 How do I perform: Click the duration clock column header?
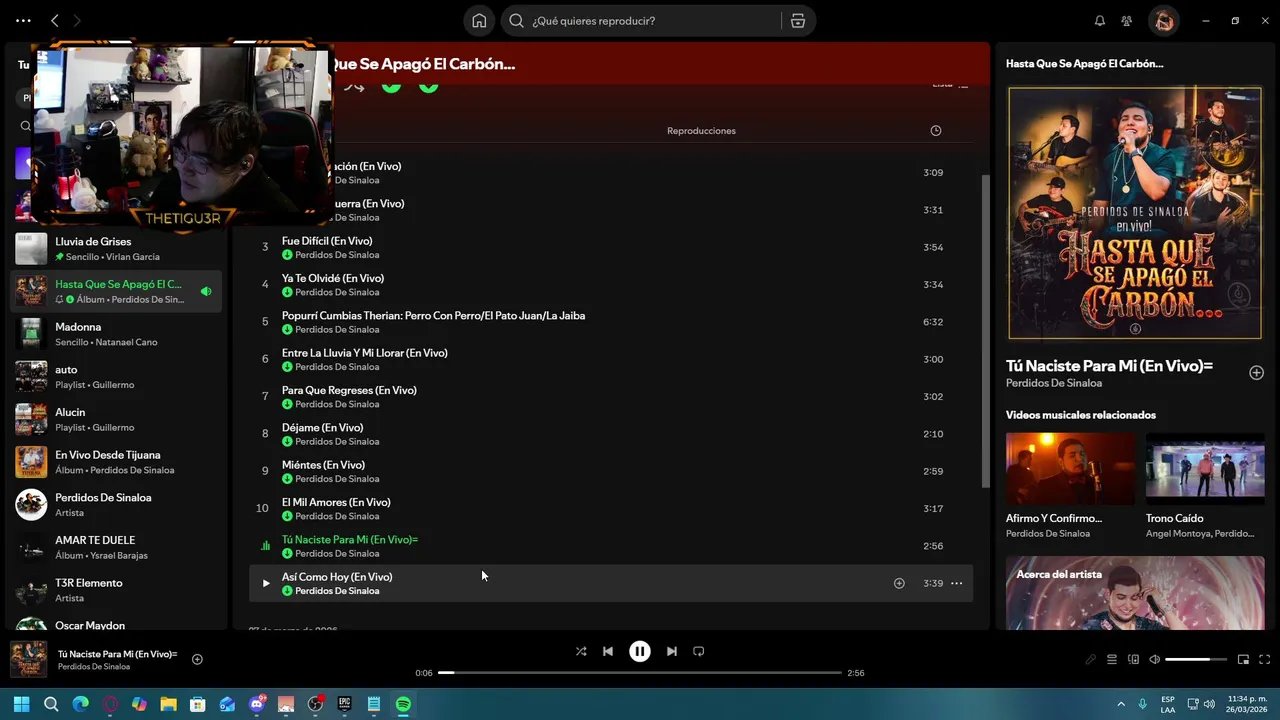pyautogui.click(x=936, y=131)
